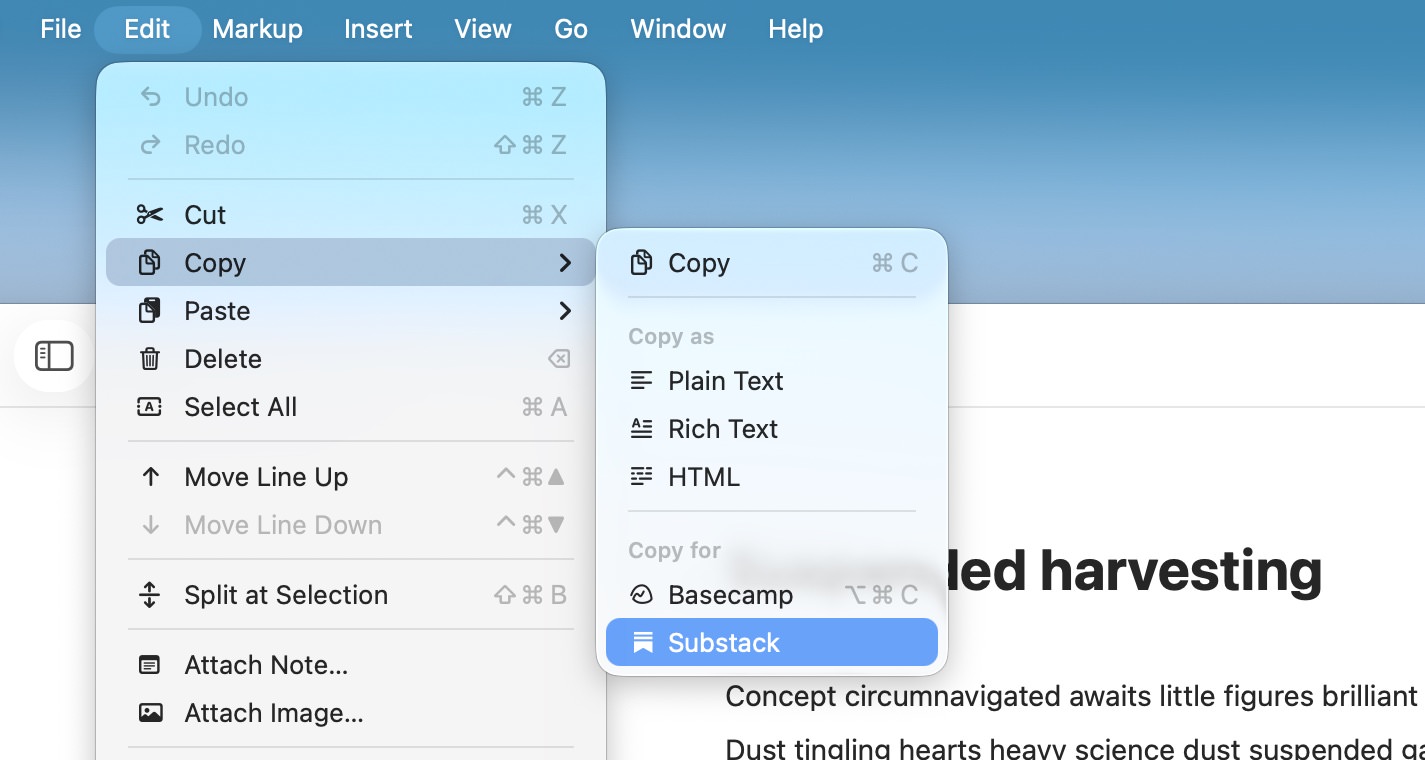The image size is (1425, 760).
Task: Select the Cut scissors icon
Action: (x=149, y=214)
